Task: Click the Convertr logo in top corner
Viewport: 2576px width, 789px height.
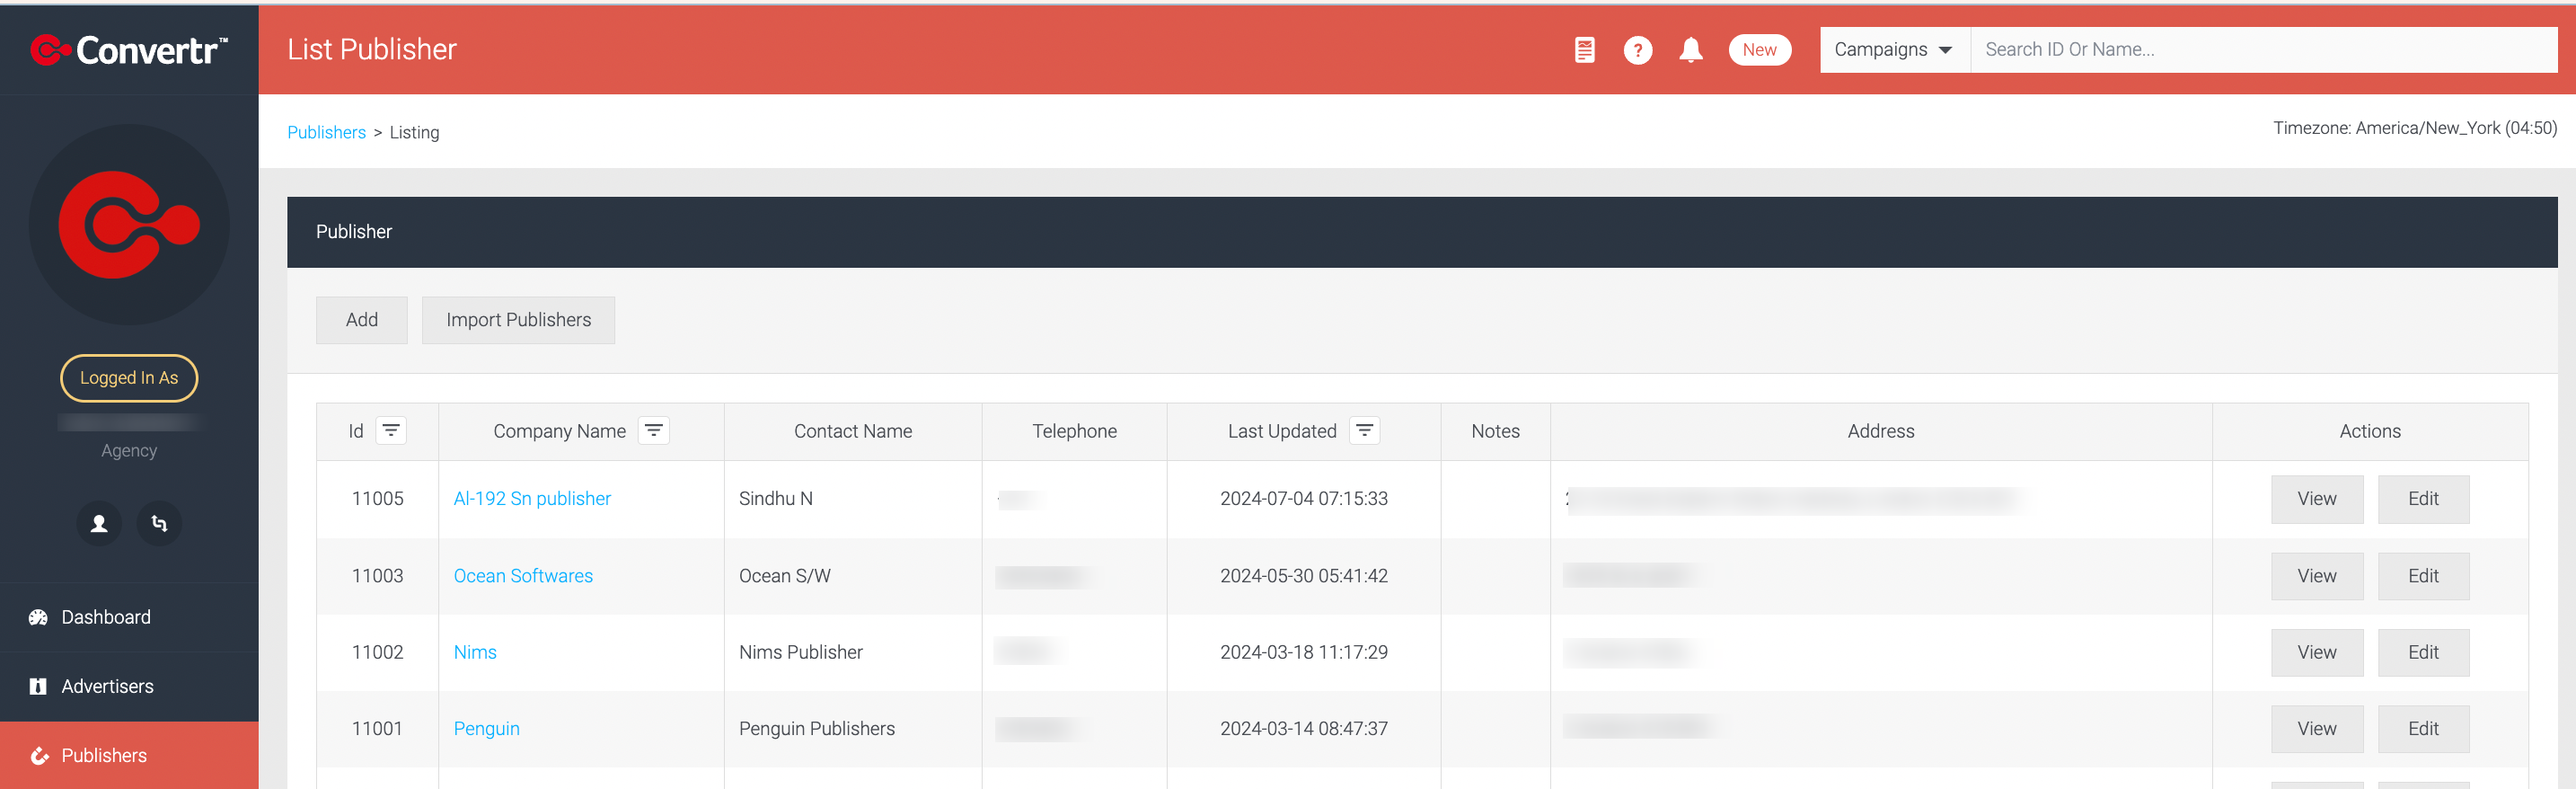Action: tap(129, 49)
